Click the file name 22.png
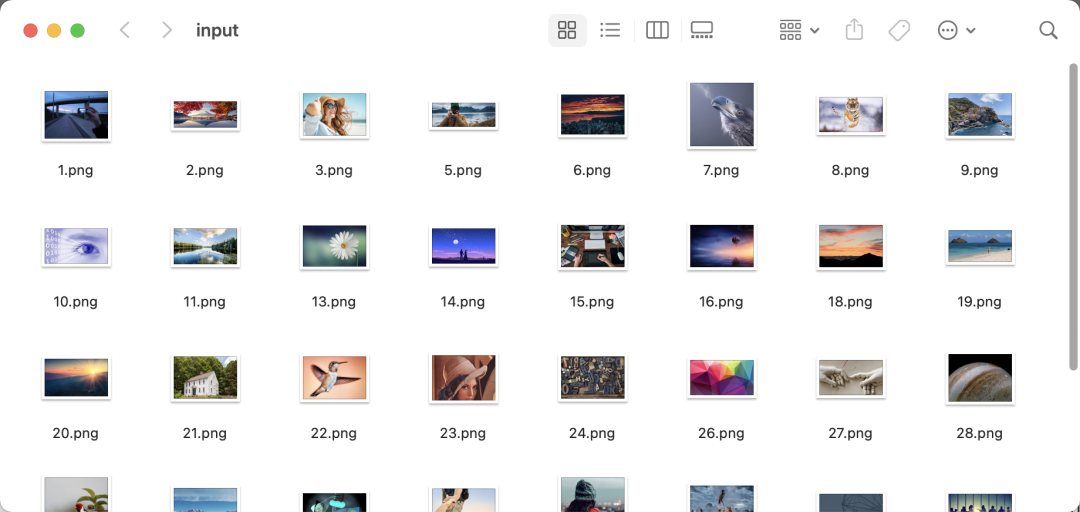Viewport: 1080px width, 512px height. coord(334,433)
